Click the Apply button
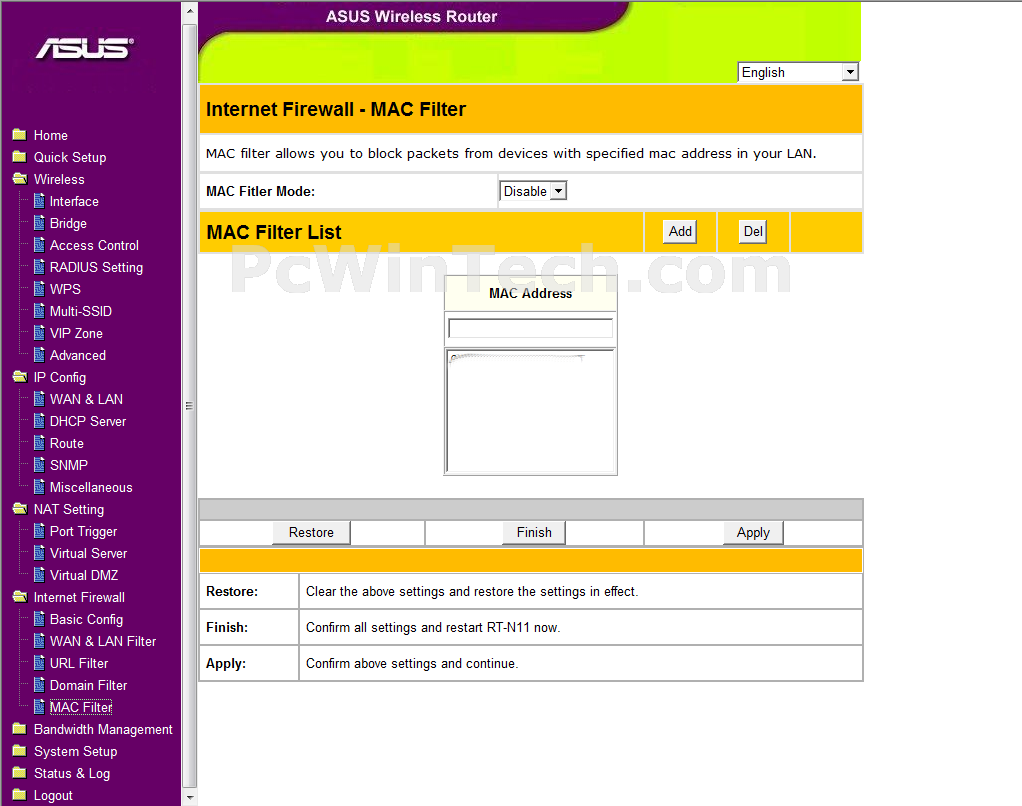Screen dimensions: 1022x806 [753, 532]
